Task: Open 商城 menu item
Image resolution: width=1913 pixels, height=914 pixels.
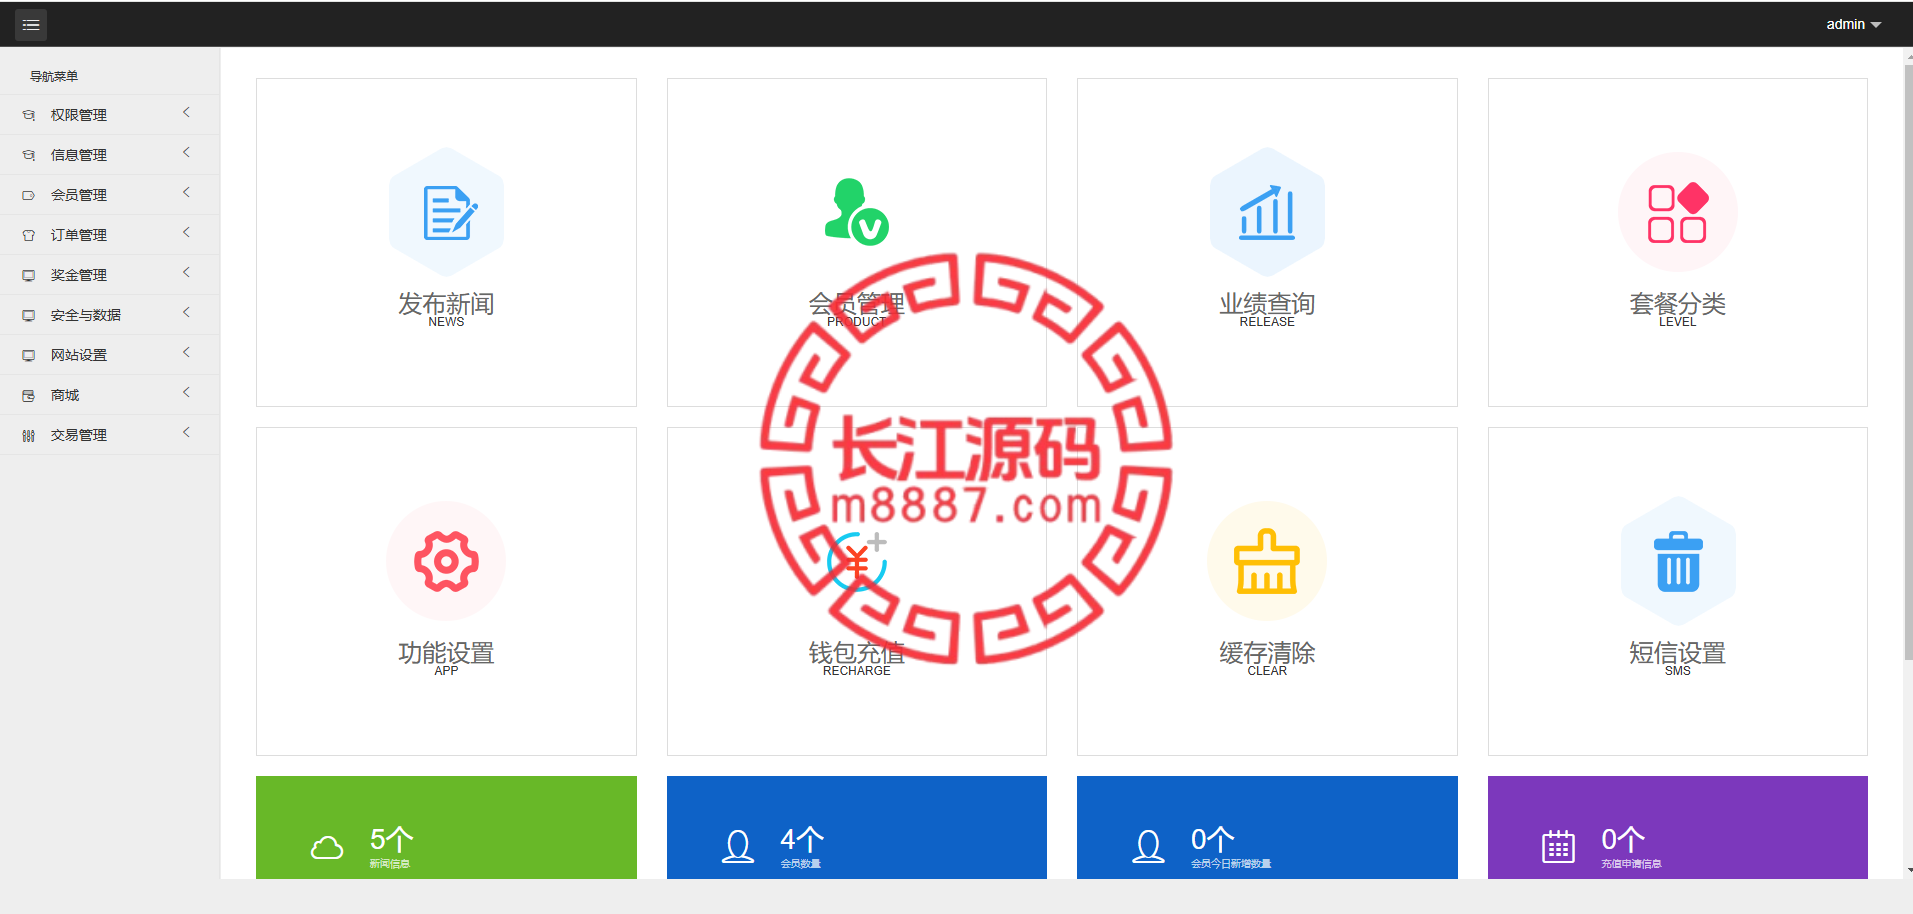Action: (110, 395)
